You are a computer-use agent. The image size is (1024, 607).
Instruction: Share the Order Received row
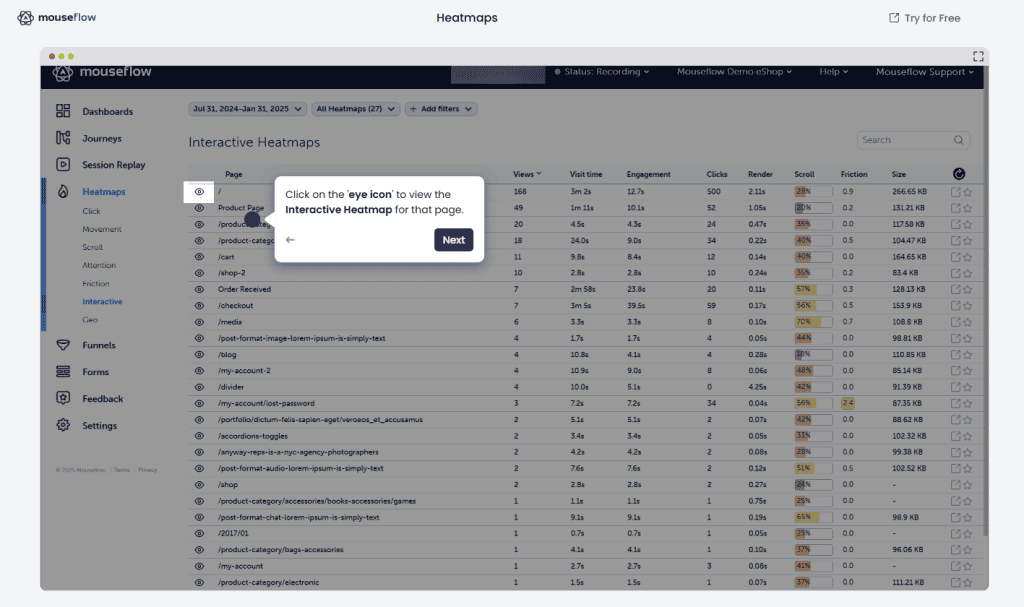(955, 289)
